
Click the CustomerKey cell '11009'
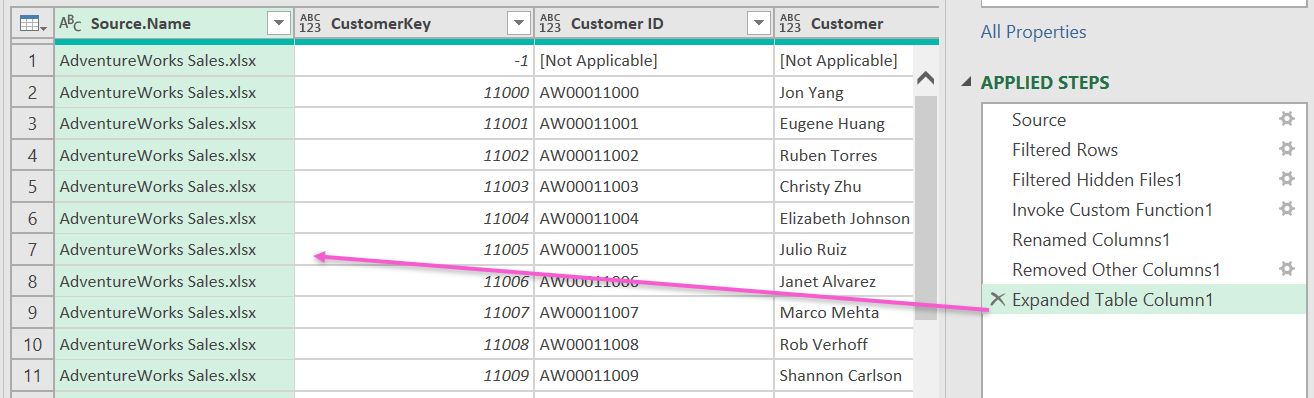(x=414, y=376)
